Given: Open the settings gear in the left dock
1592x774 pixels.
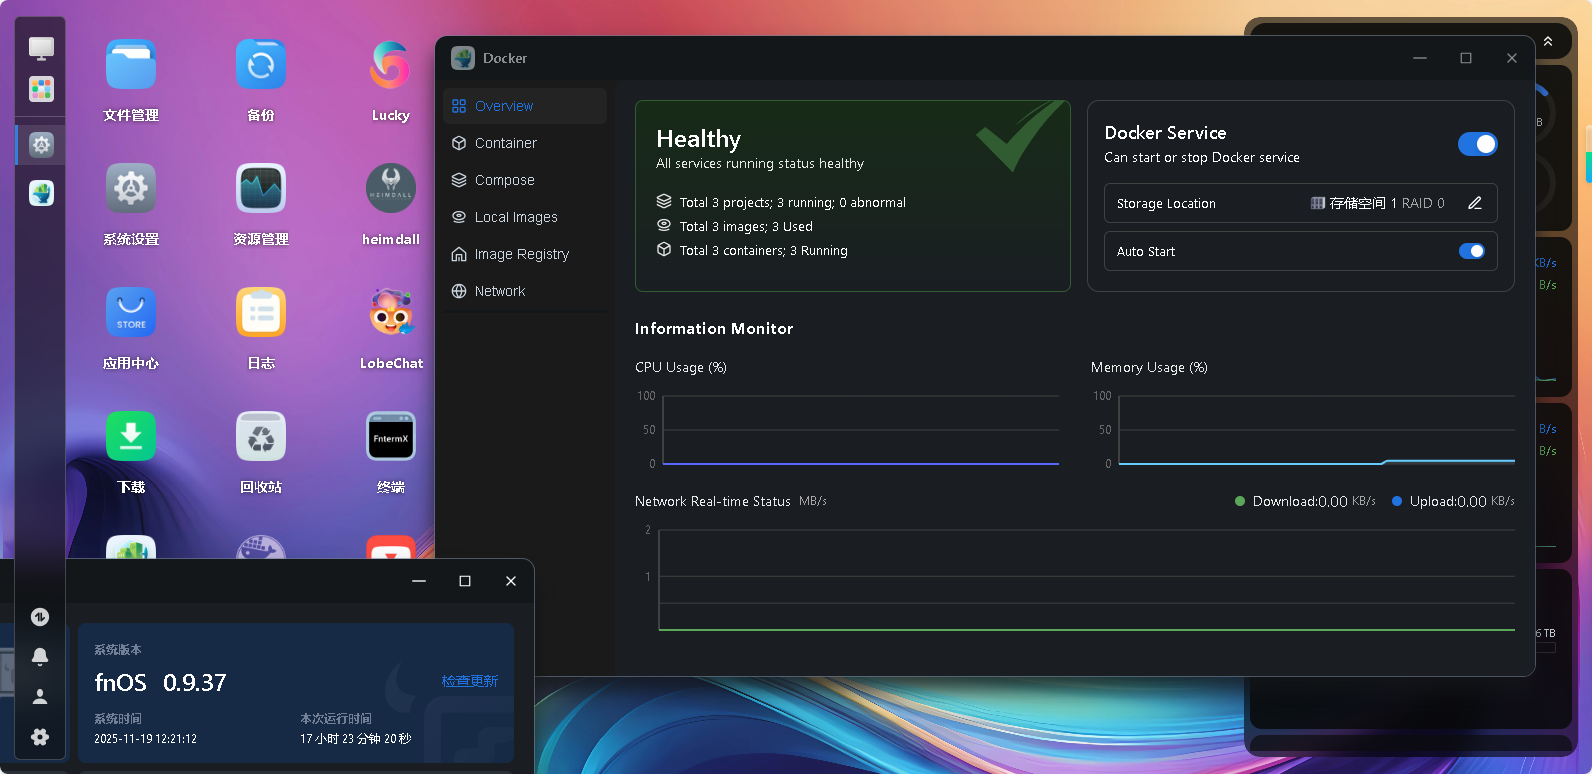Looking at the screenshot, I should pos(40,737).
